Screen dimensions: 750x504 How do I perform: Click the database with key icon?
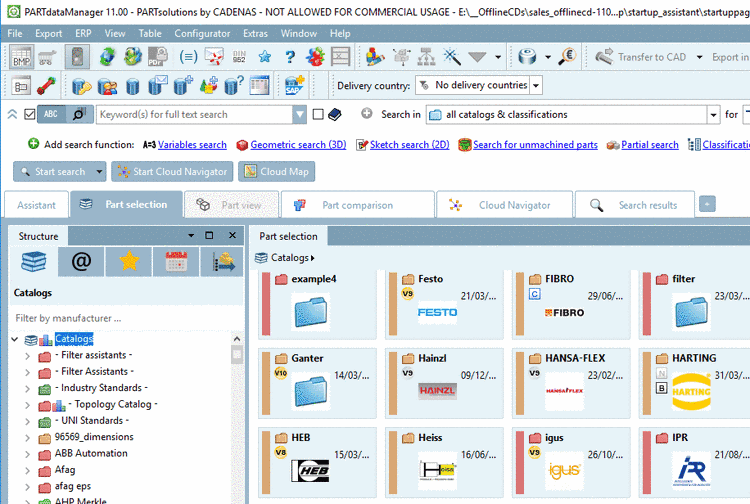point(82,86)
